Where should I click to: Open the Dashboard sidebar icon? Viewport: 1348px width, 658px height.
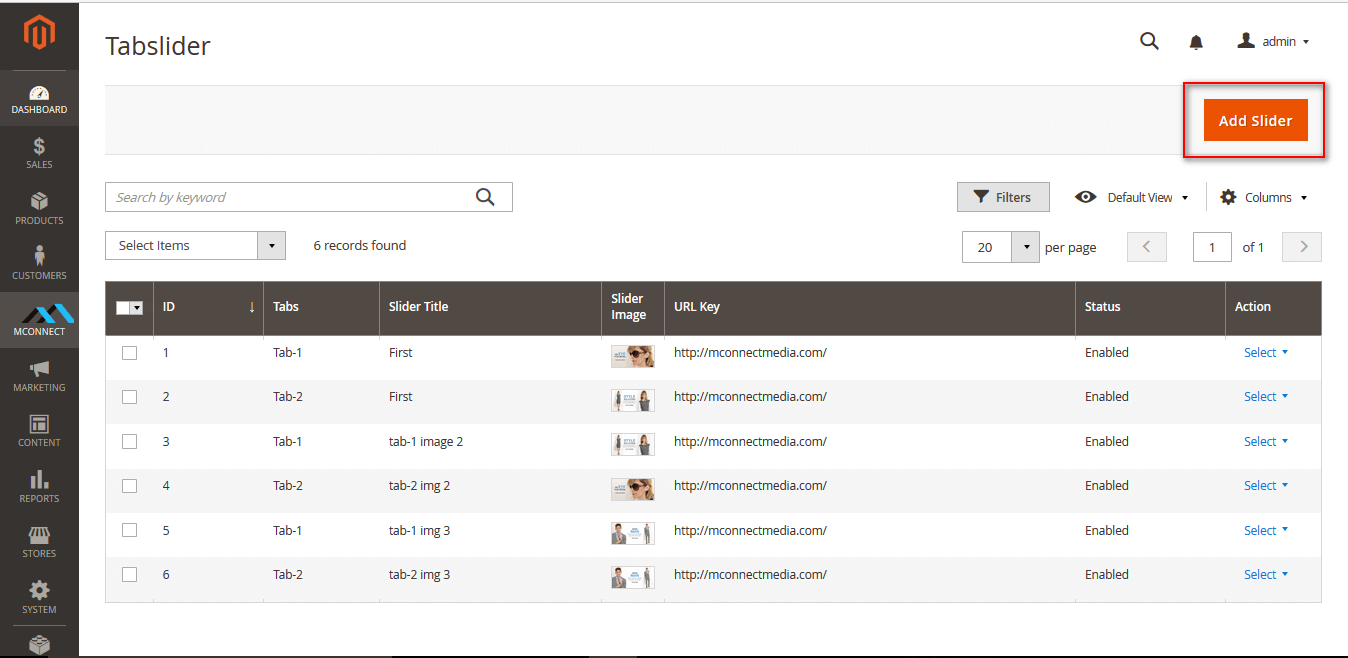[x=39, y=94]
